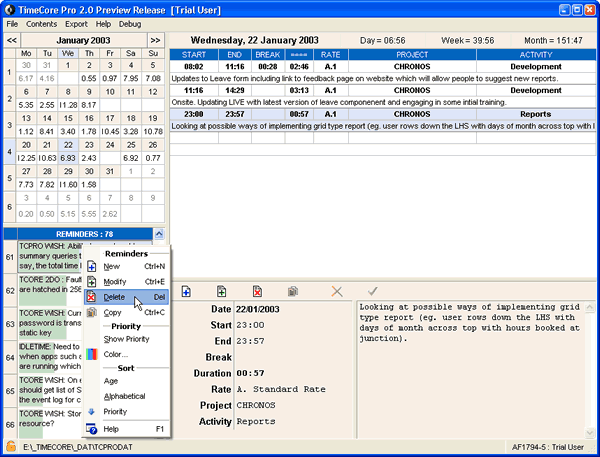Click notes scrollbar down arrow
This screenshot has width=600, height=457.
coord(590,433)
